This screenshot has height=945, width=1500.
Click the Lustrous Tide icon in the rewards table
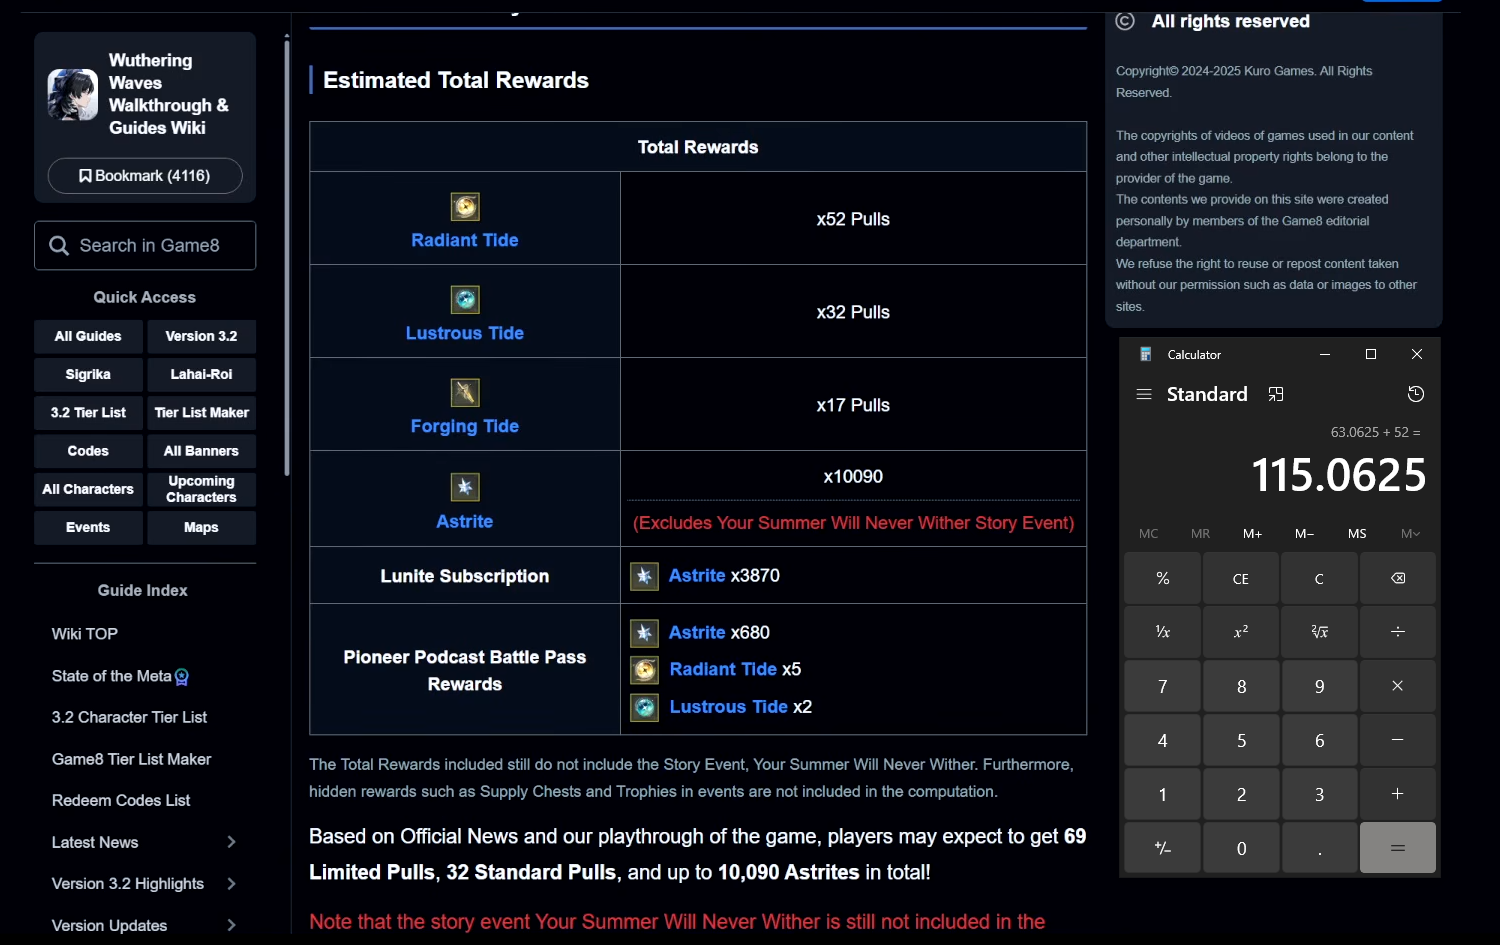pyautogui.click(x=465, y=300)
